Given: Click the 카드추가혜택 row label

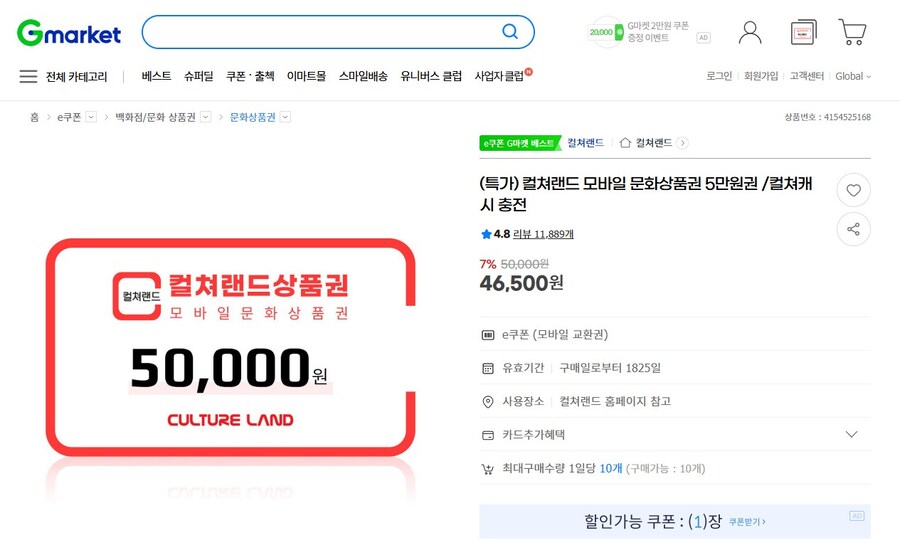Looking at the screenshot, I should (x=533, y=434).
